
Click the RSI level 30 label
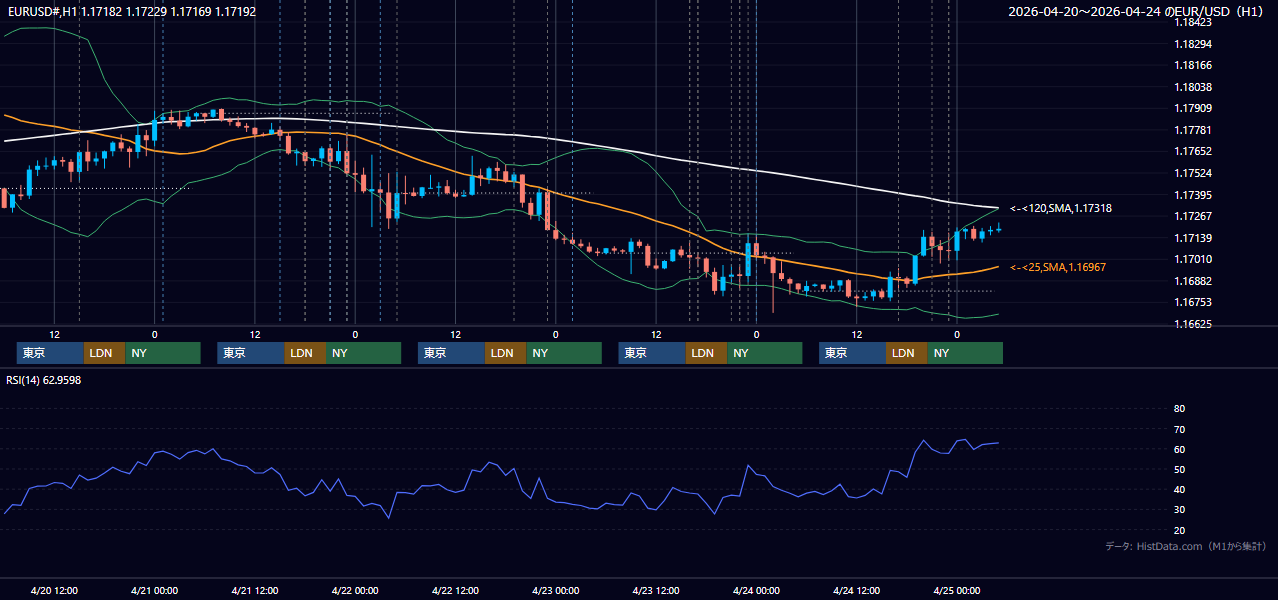point(1179,510)
